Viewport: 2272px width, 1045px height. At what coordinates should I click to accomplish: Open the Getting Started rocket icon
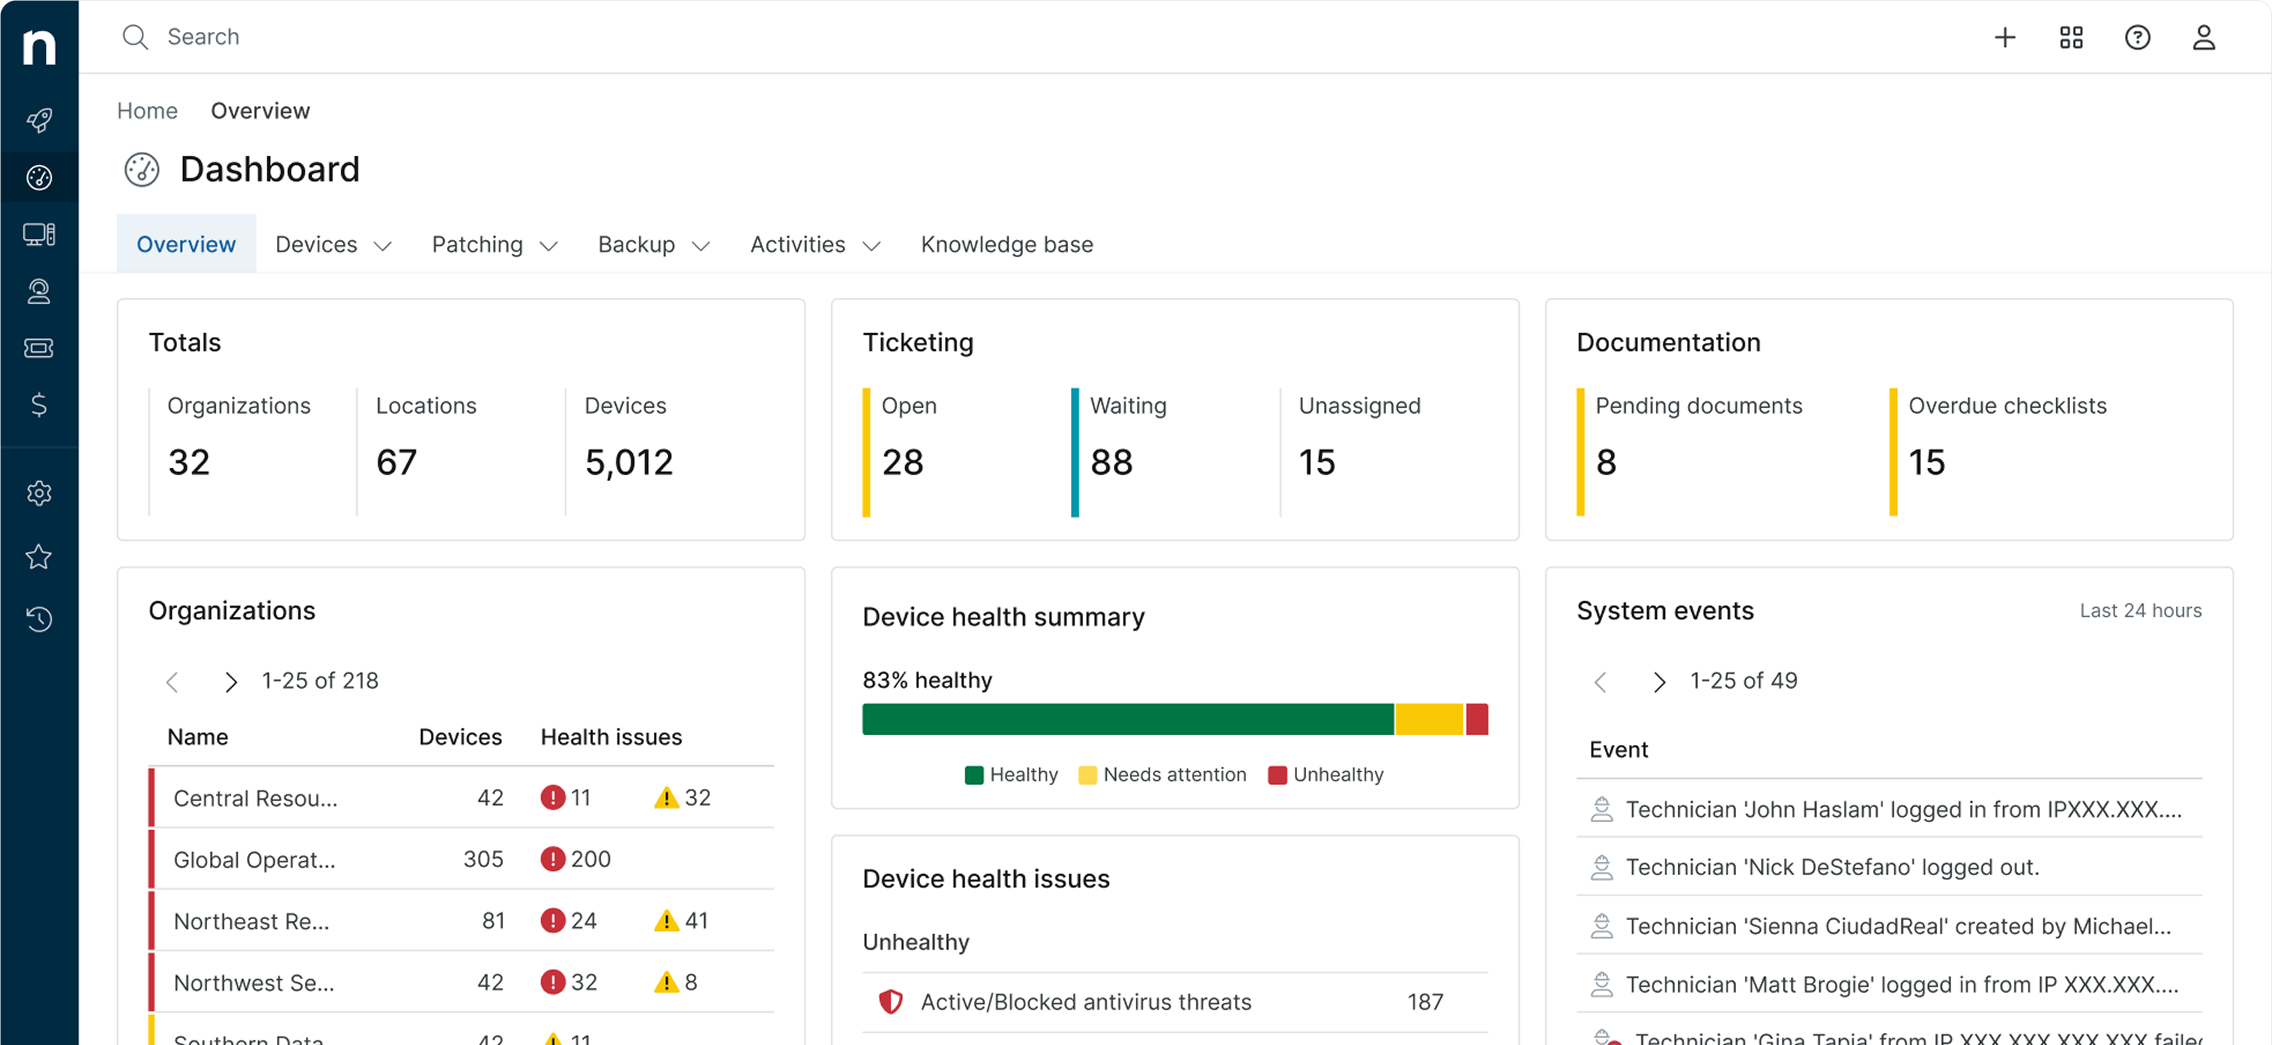38,120
